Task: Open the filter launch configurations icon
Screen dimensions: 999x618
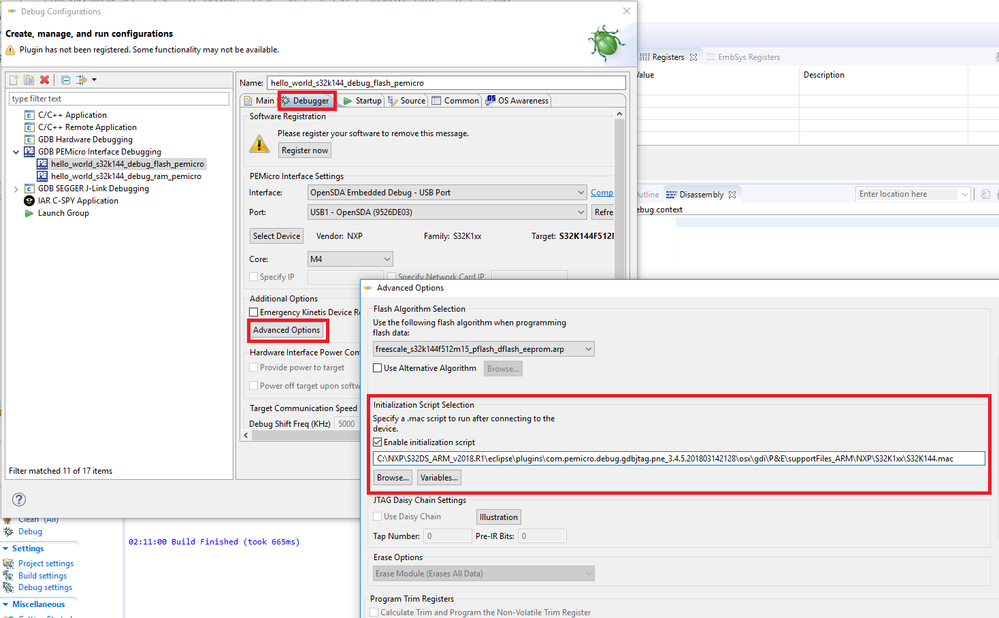Action: click(x=82, y=80)
